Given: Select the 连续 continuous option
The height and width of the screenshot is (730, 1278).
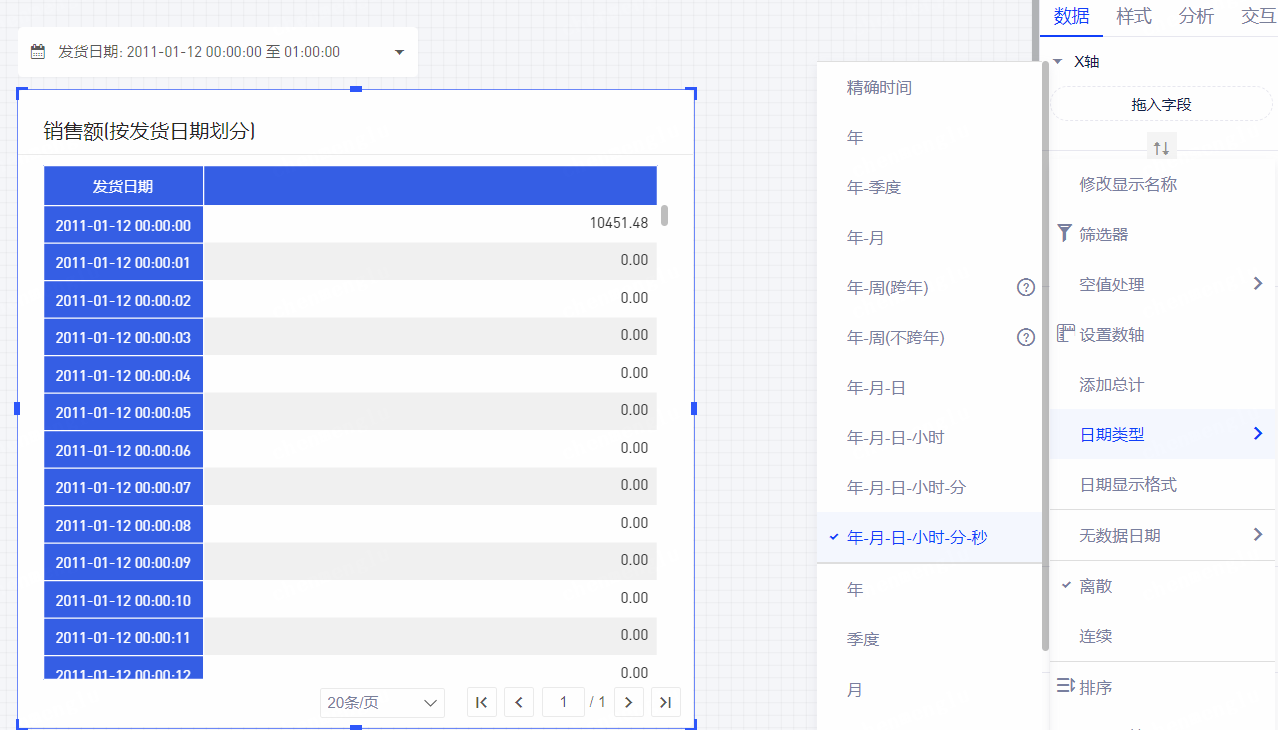Looking at the screenshot, I should tap(1096, 636).
